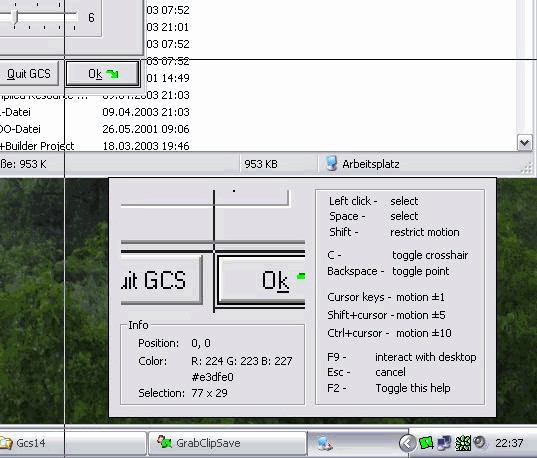
Task: Click the slider thumb set to 6
Action: (x=14, y=16)
